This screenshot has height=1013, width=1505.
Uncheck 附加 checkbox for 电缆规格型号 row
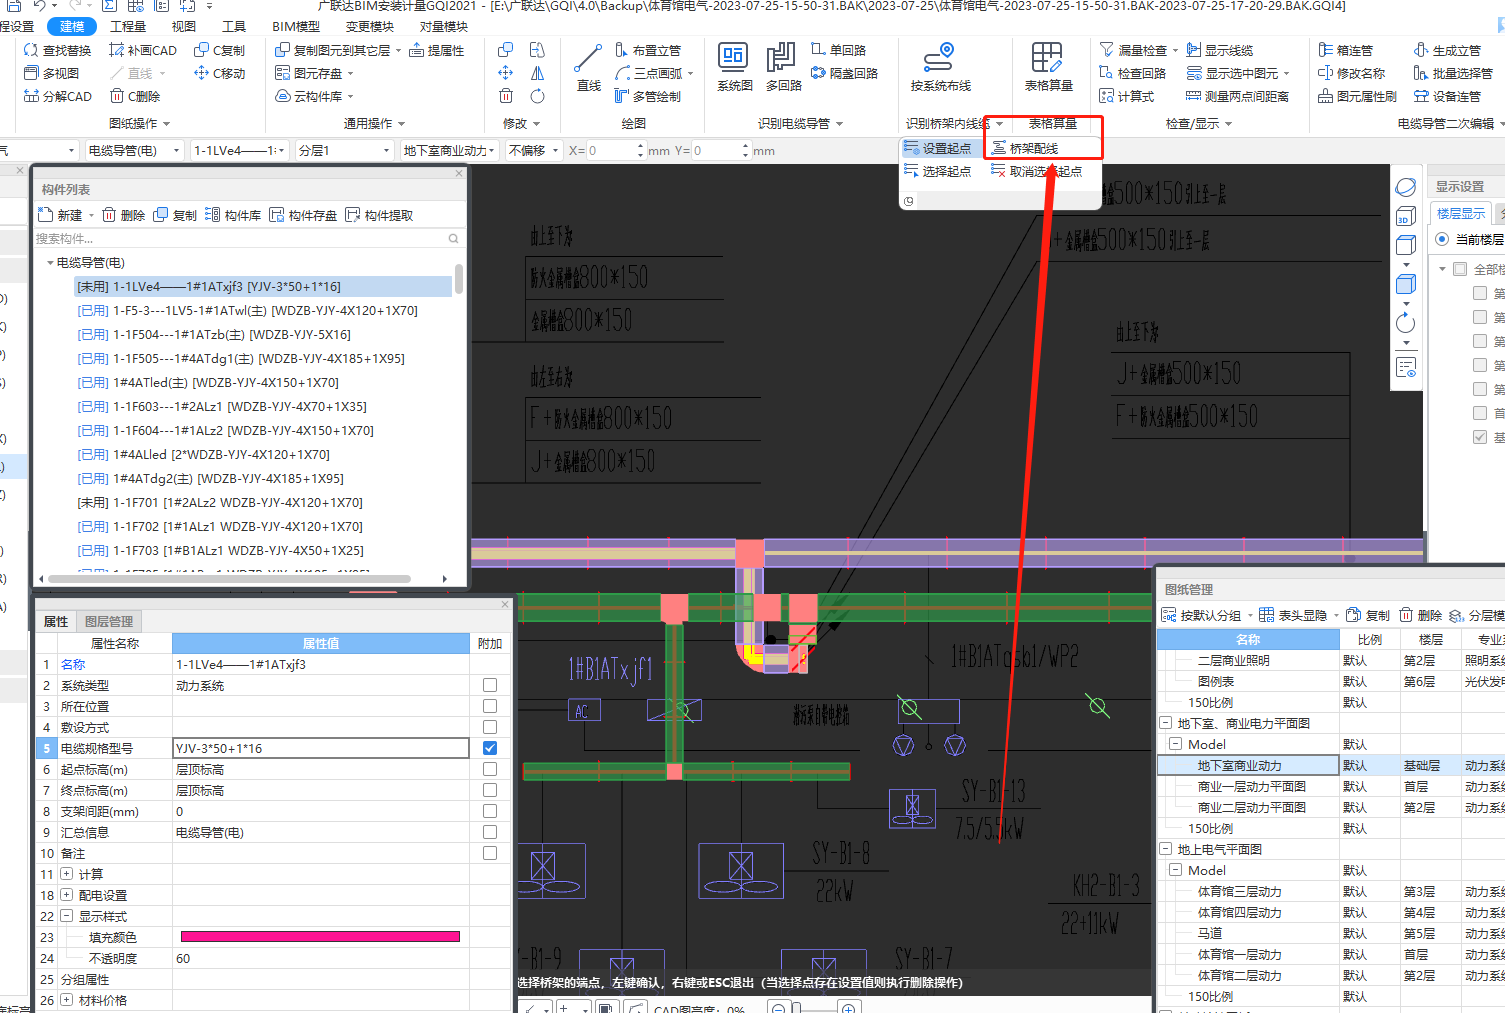tap(490, 748)
